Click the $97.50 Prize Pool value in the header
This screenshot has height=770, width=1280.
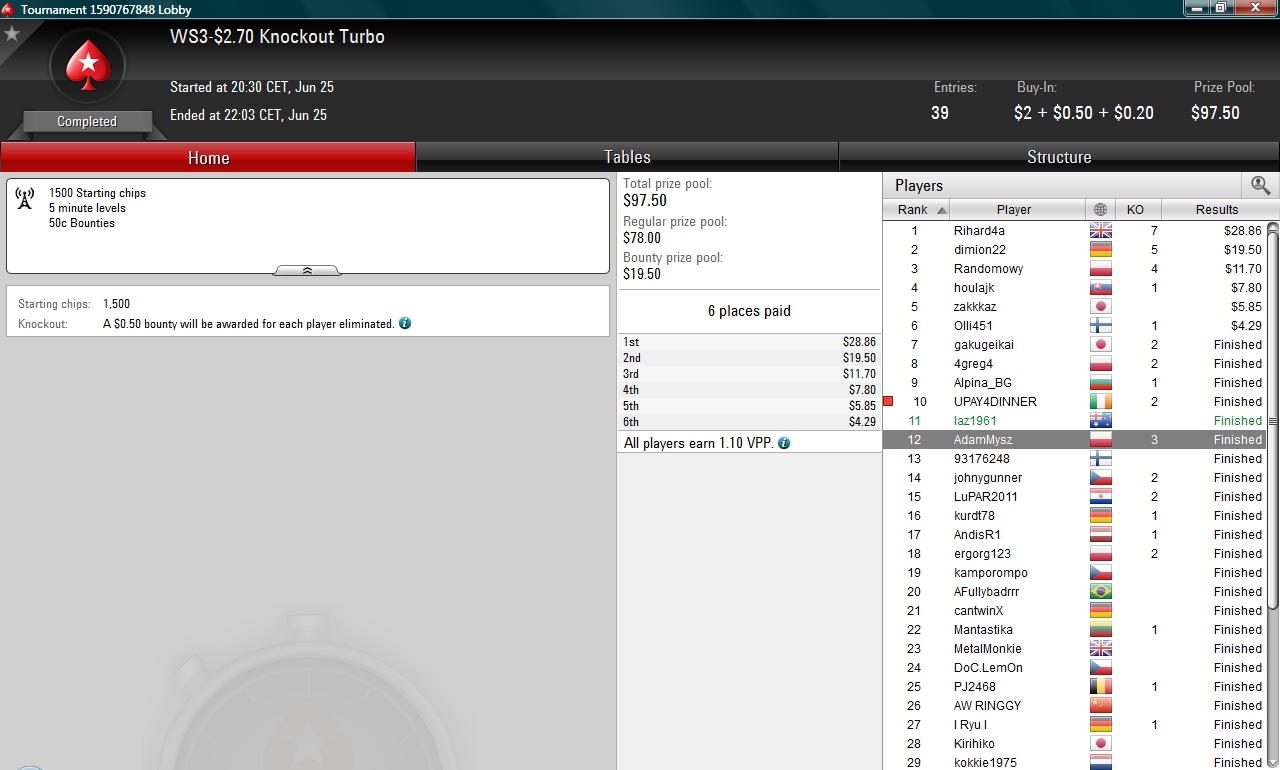coord(1215,113)
